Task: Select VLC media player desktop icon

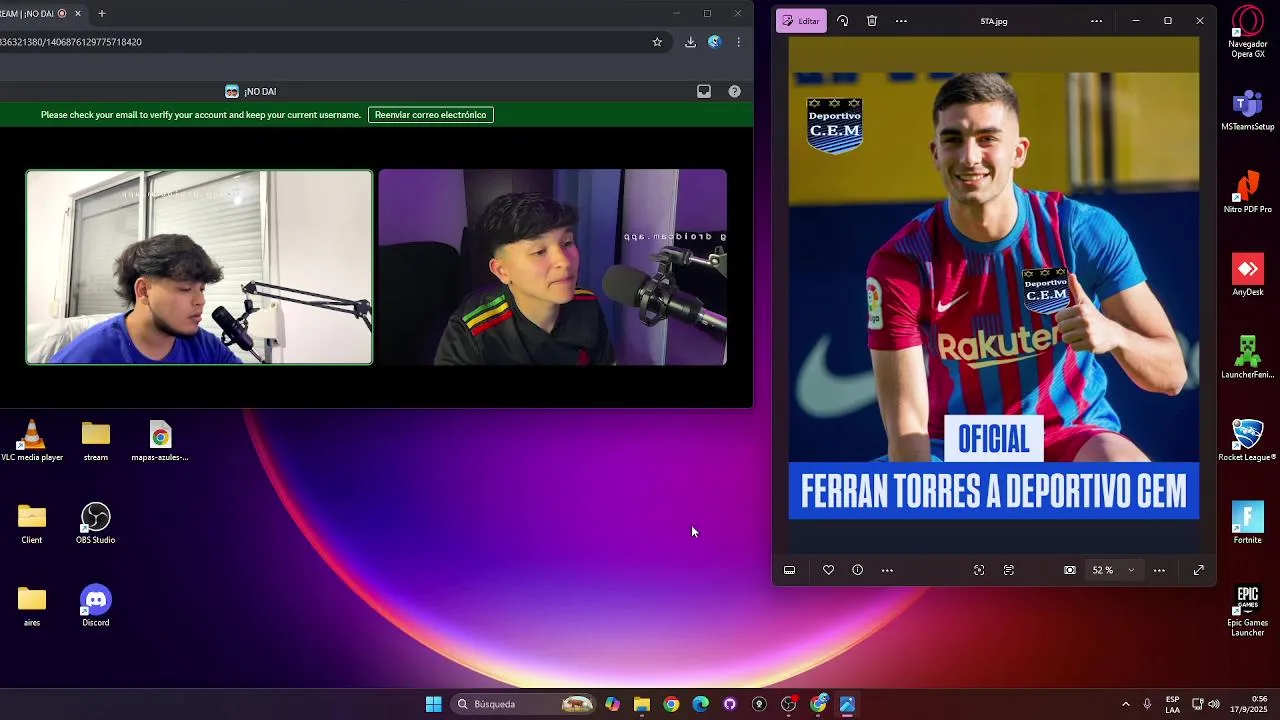Action: [x=32, y=441]
